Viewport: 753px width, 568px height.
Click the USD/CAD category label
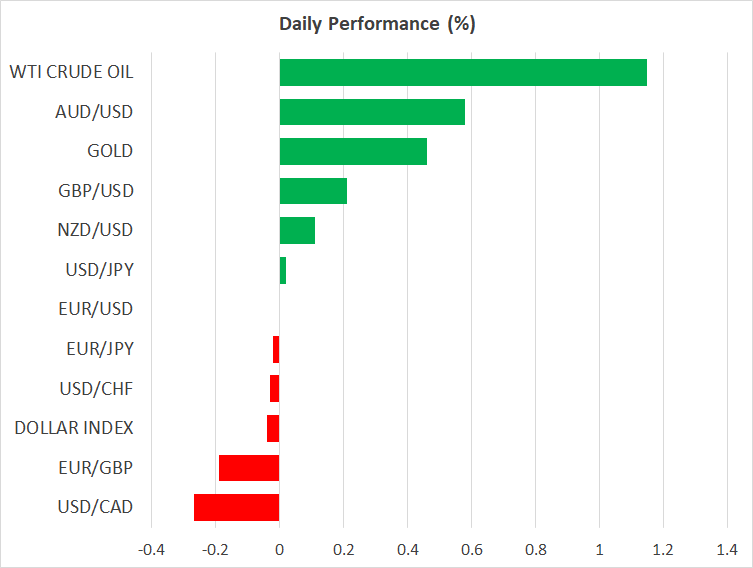96,507
